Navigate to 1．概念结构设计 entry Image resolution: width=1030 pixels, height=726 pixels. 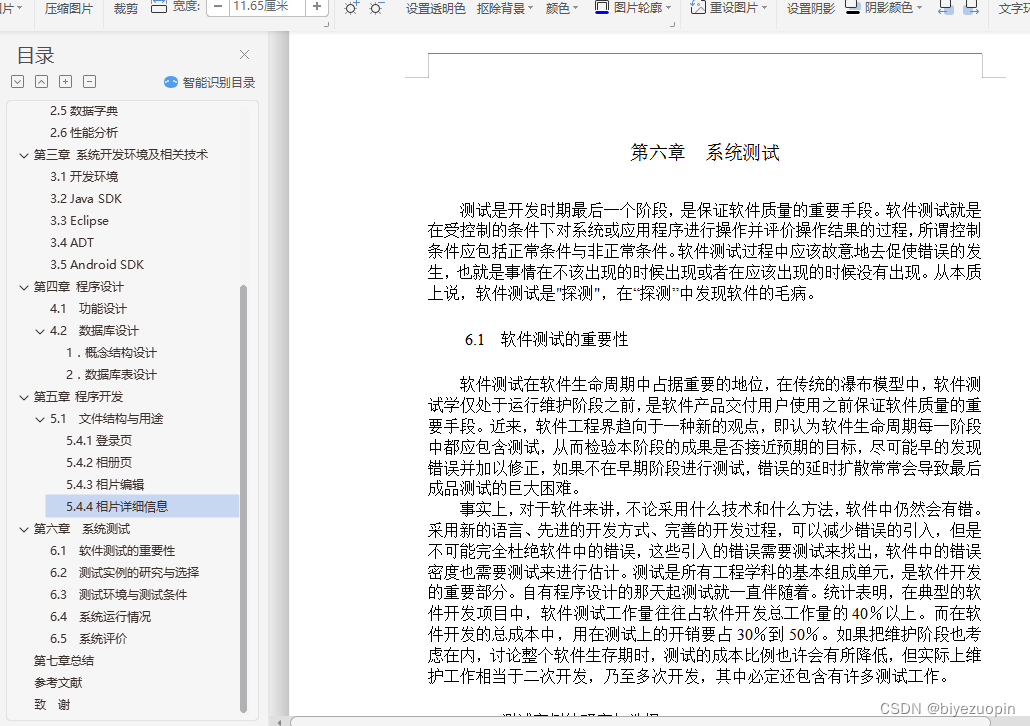[x=111, y=353]
